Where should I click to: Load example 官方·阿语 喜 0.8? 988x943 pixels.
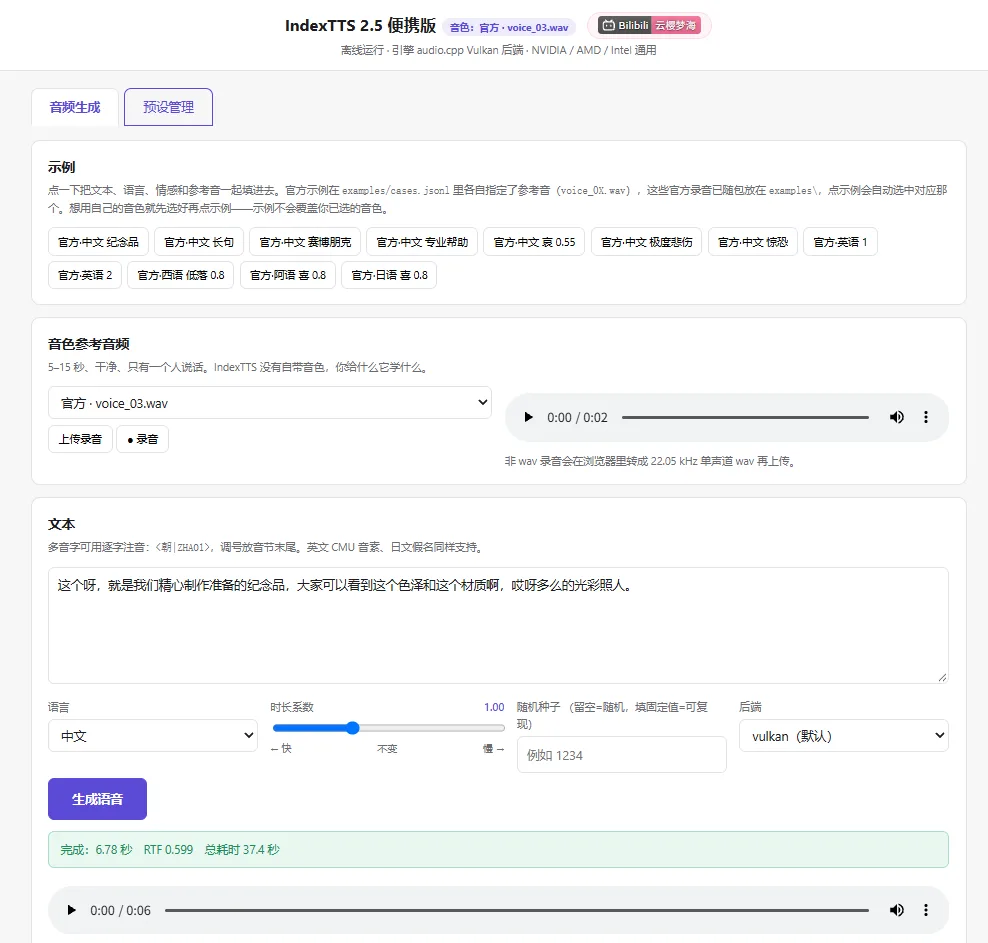(288, 275)
